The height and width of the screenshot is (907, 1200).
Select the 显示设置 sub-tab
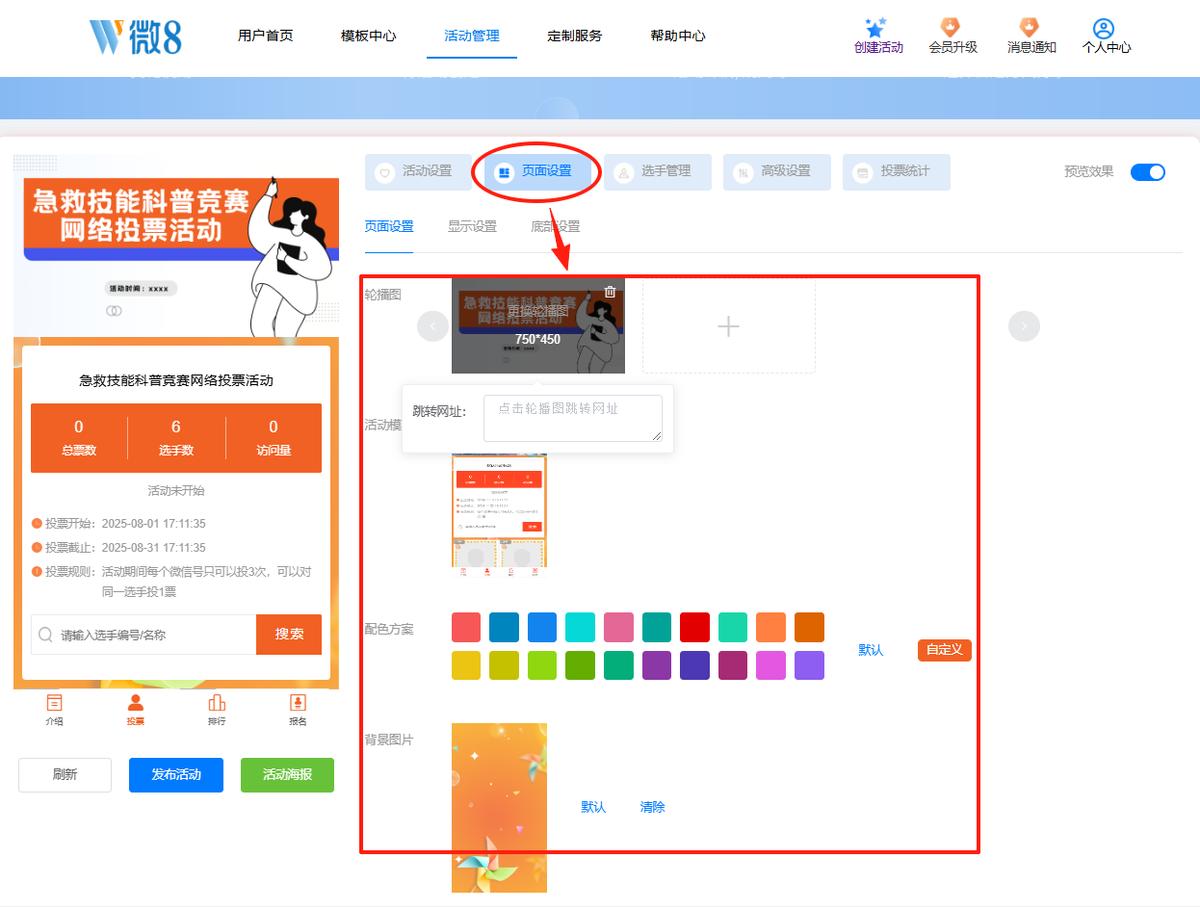point(472,227)
